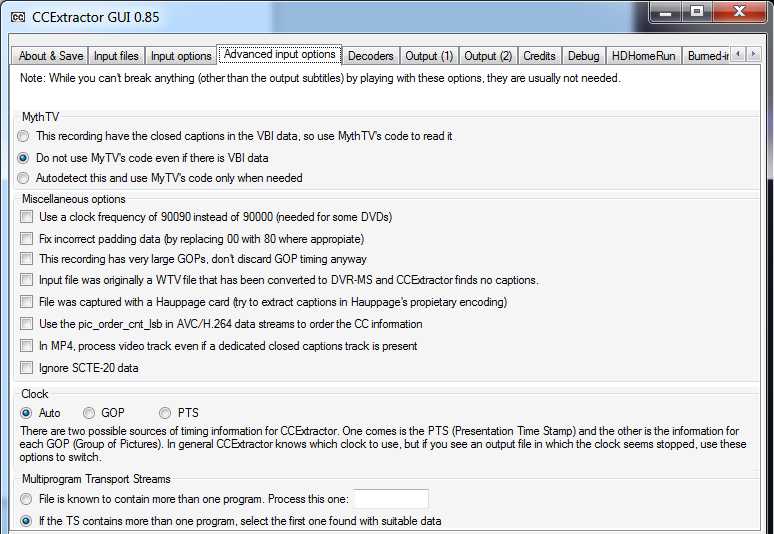Open the partially visible Burned-in tab

click(x=706, y=56)
